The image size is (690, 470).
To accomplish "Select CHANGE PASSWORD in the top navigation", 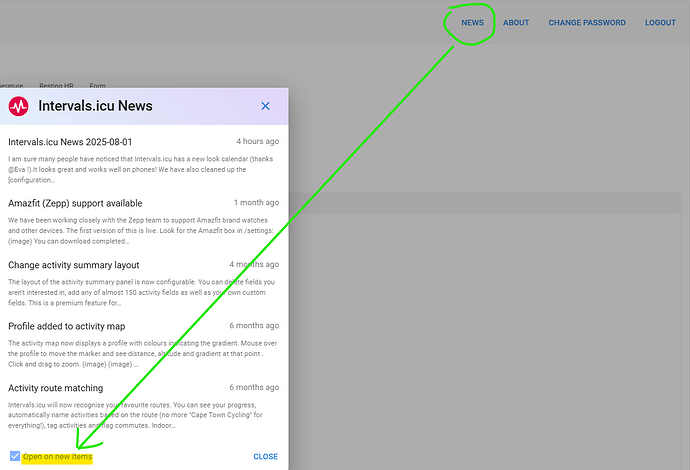I will pos(587,22).
